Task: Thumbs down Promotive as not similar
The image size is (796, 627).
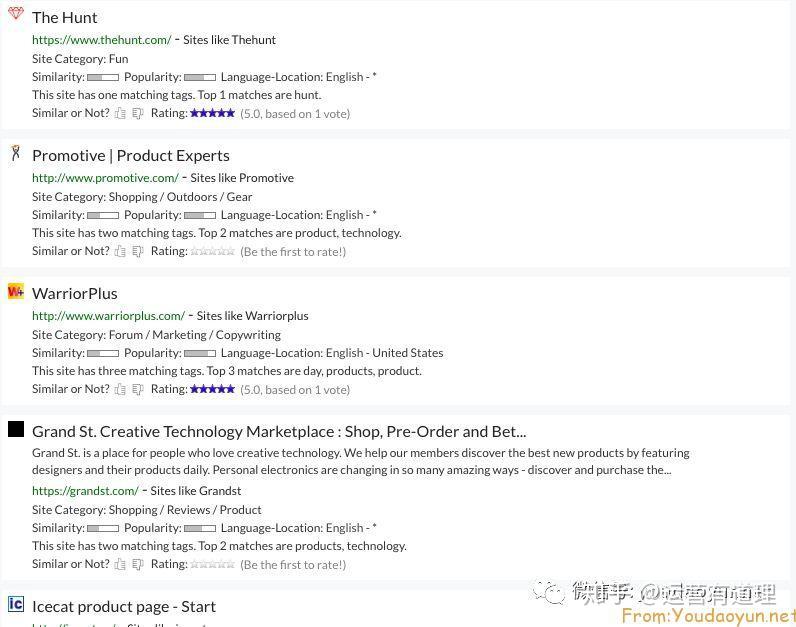Action: coord(138,251)
